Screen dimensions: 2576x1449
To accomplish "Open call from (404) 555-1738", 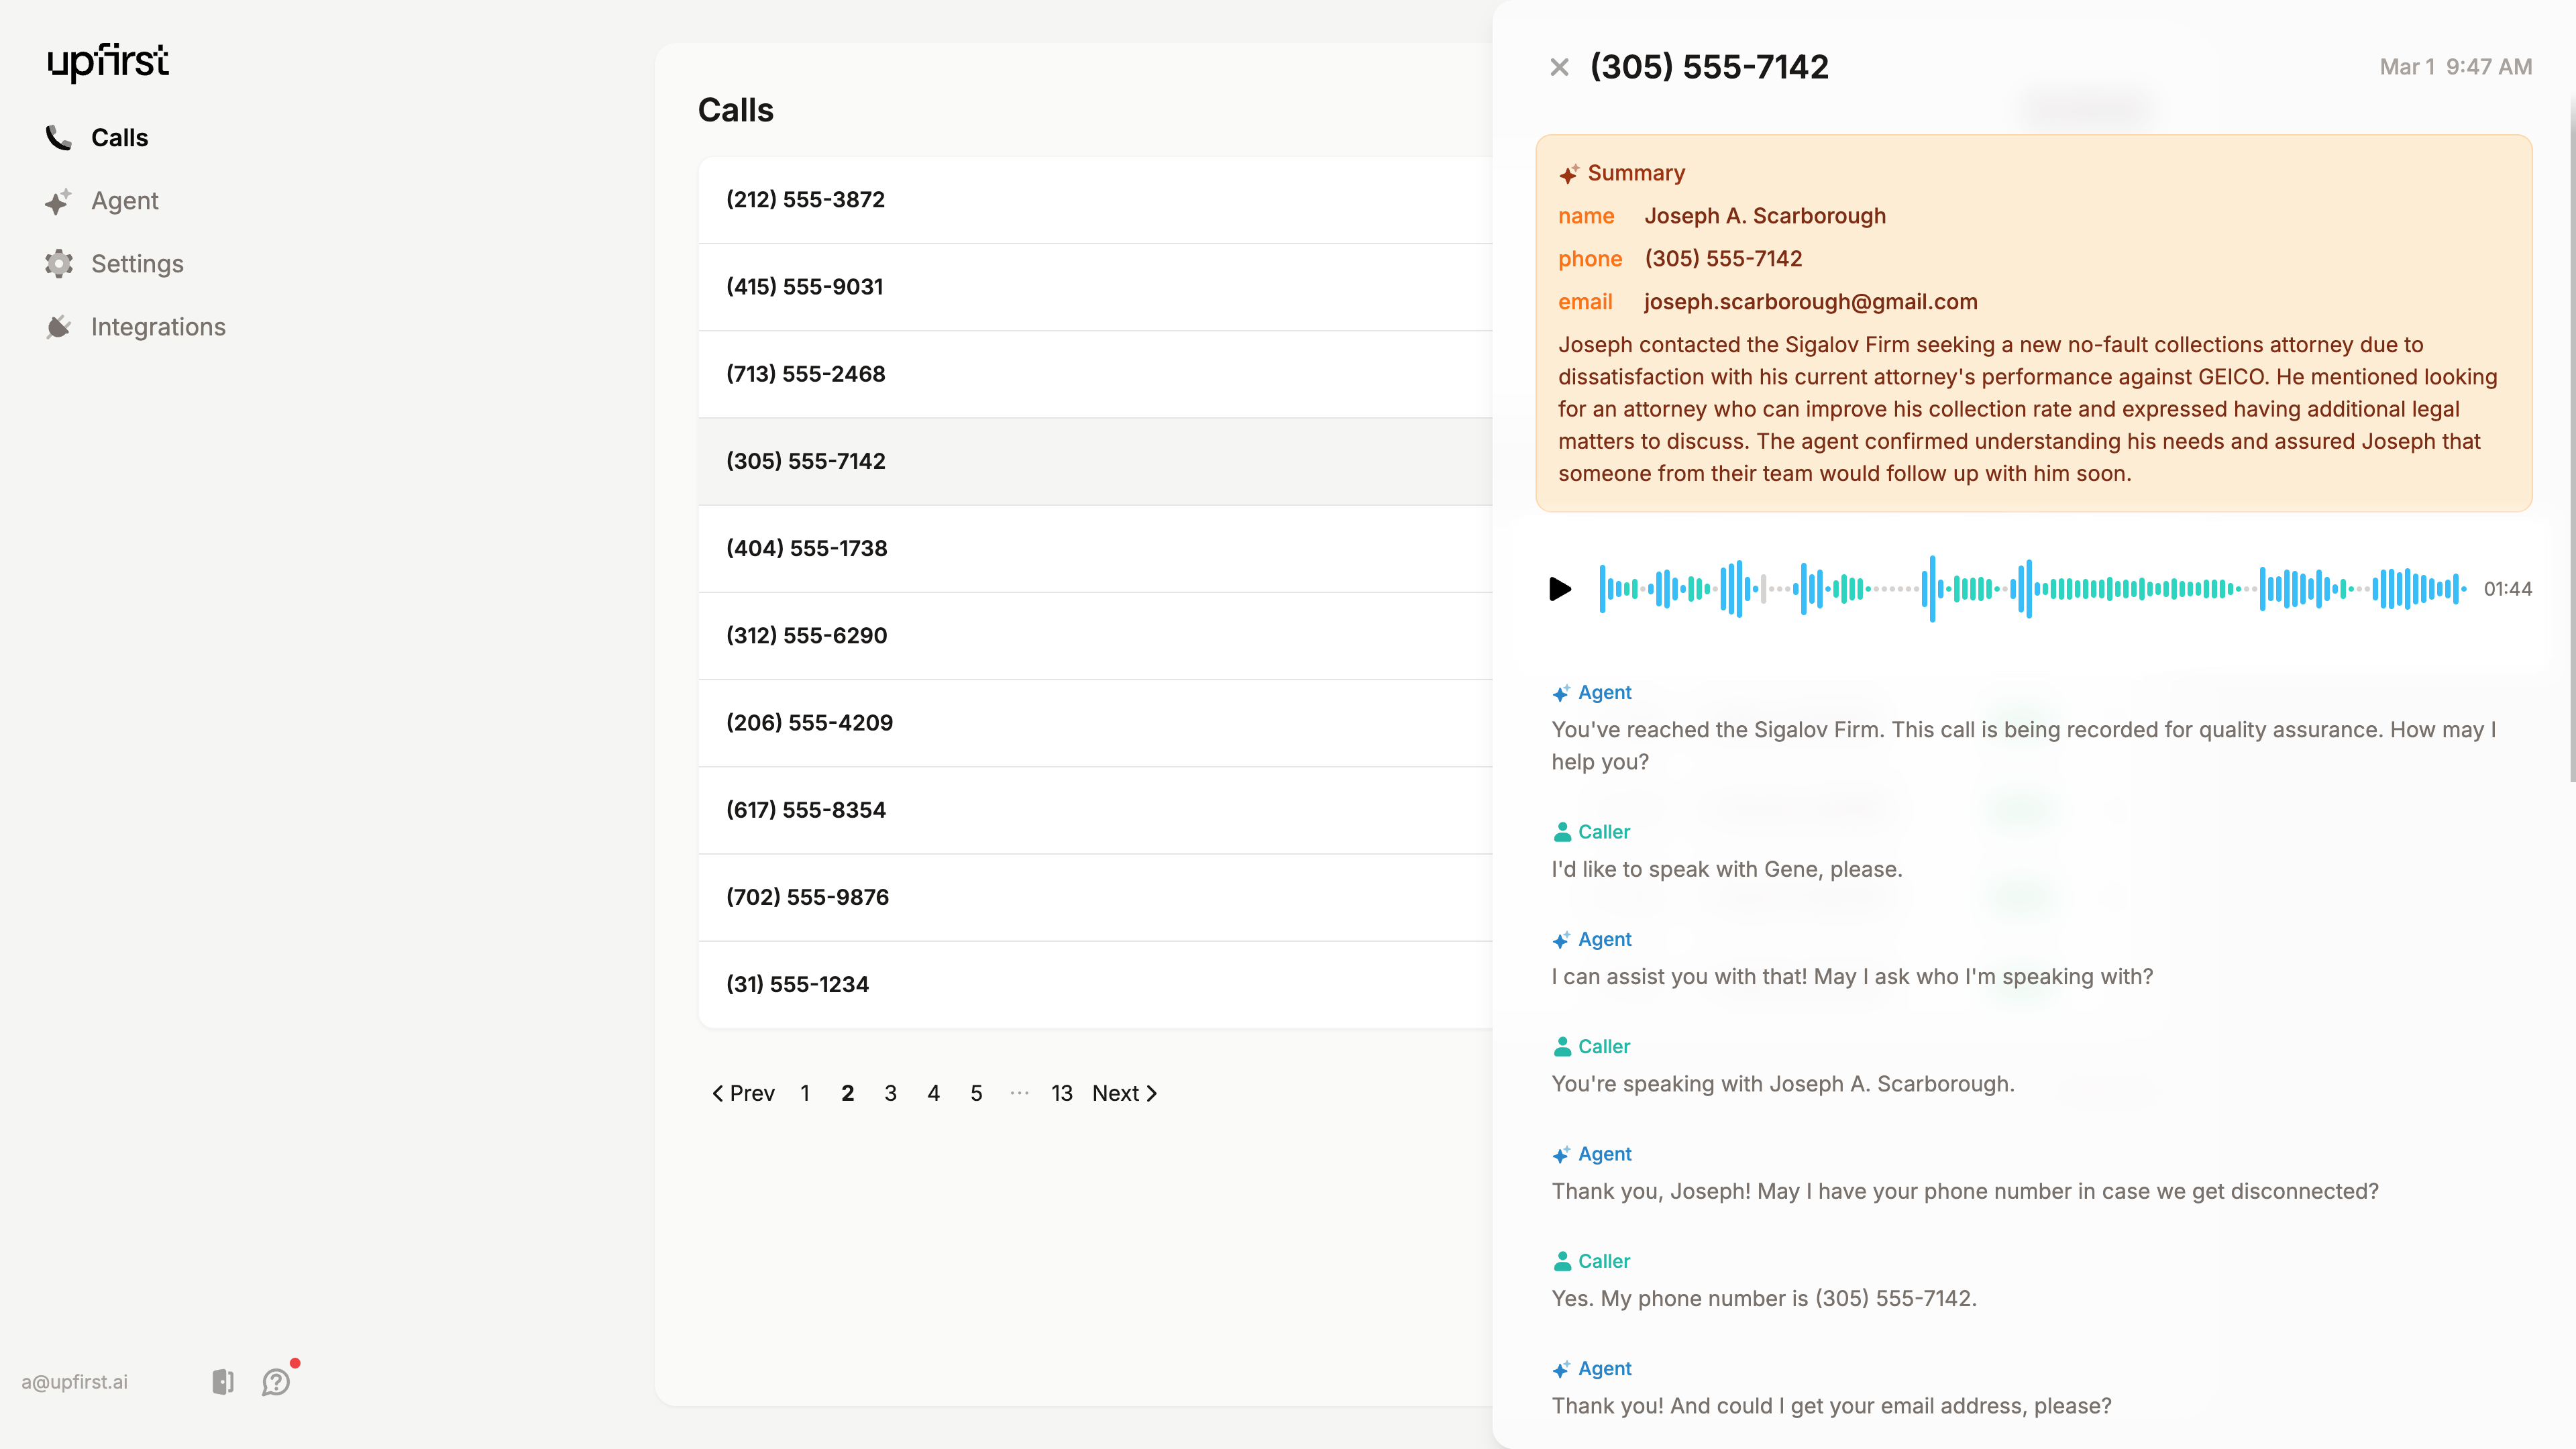I will (x=807, y=549).
